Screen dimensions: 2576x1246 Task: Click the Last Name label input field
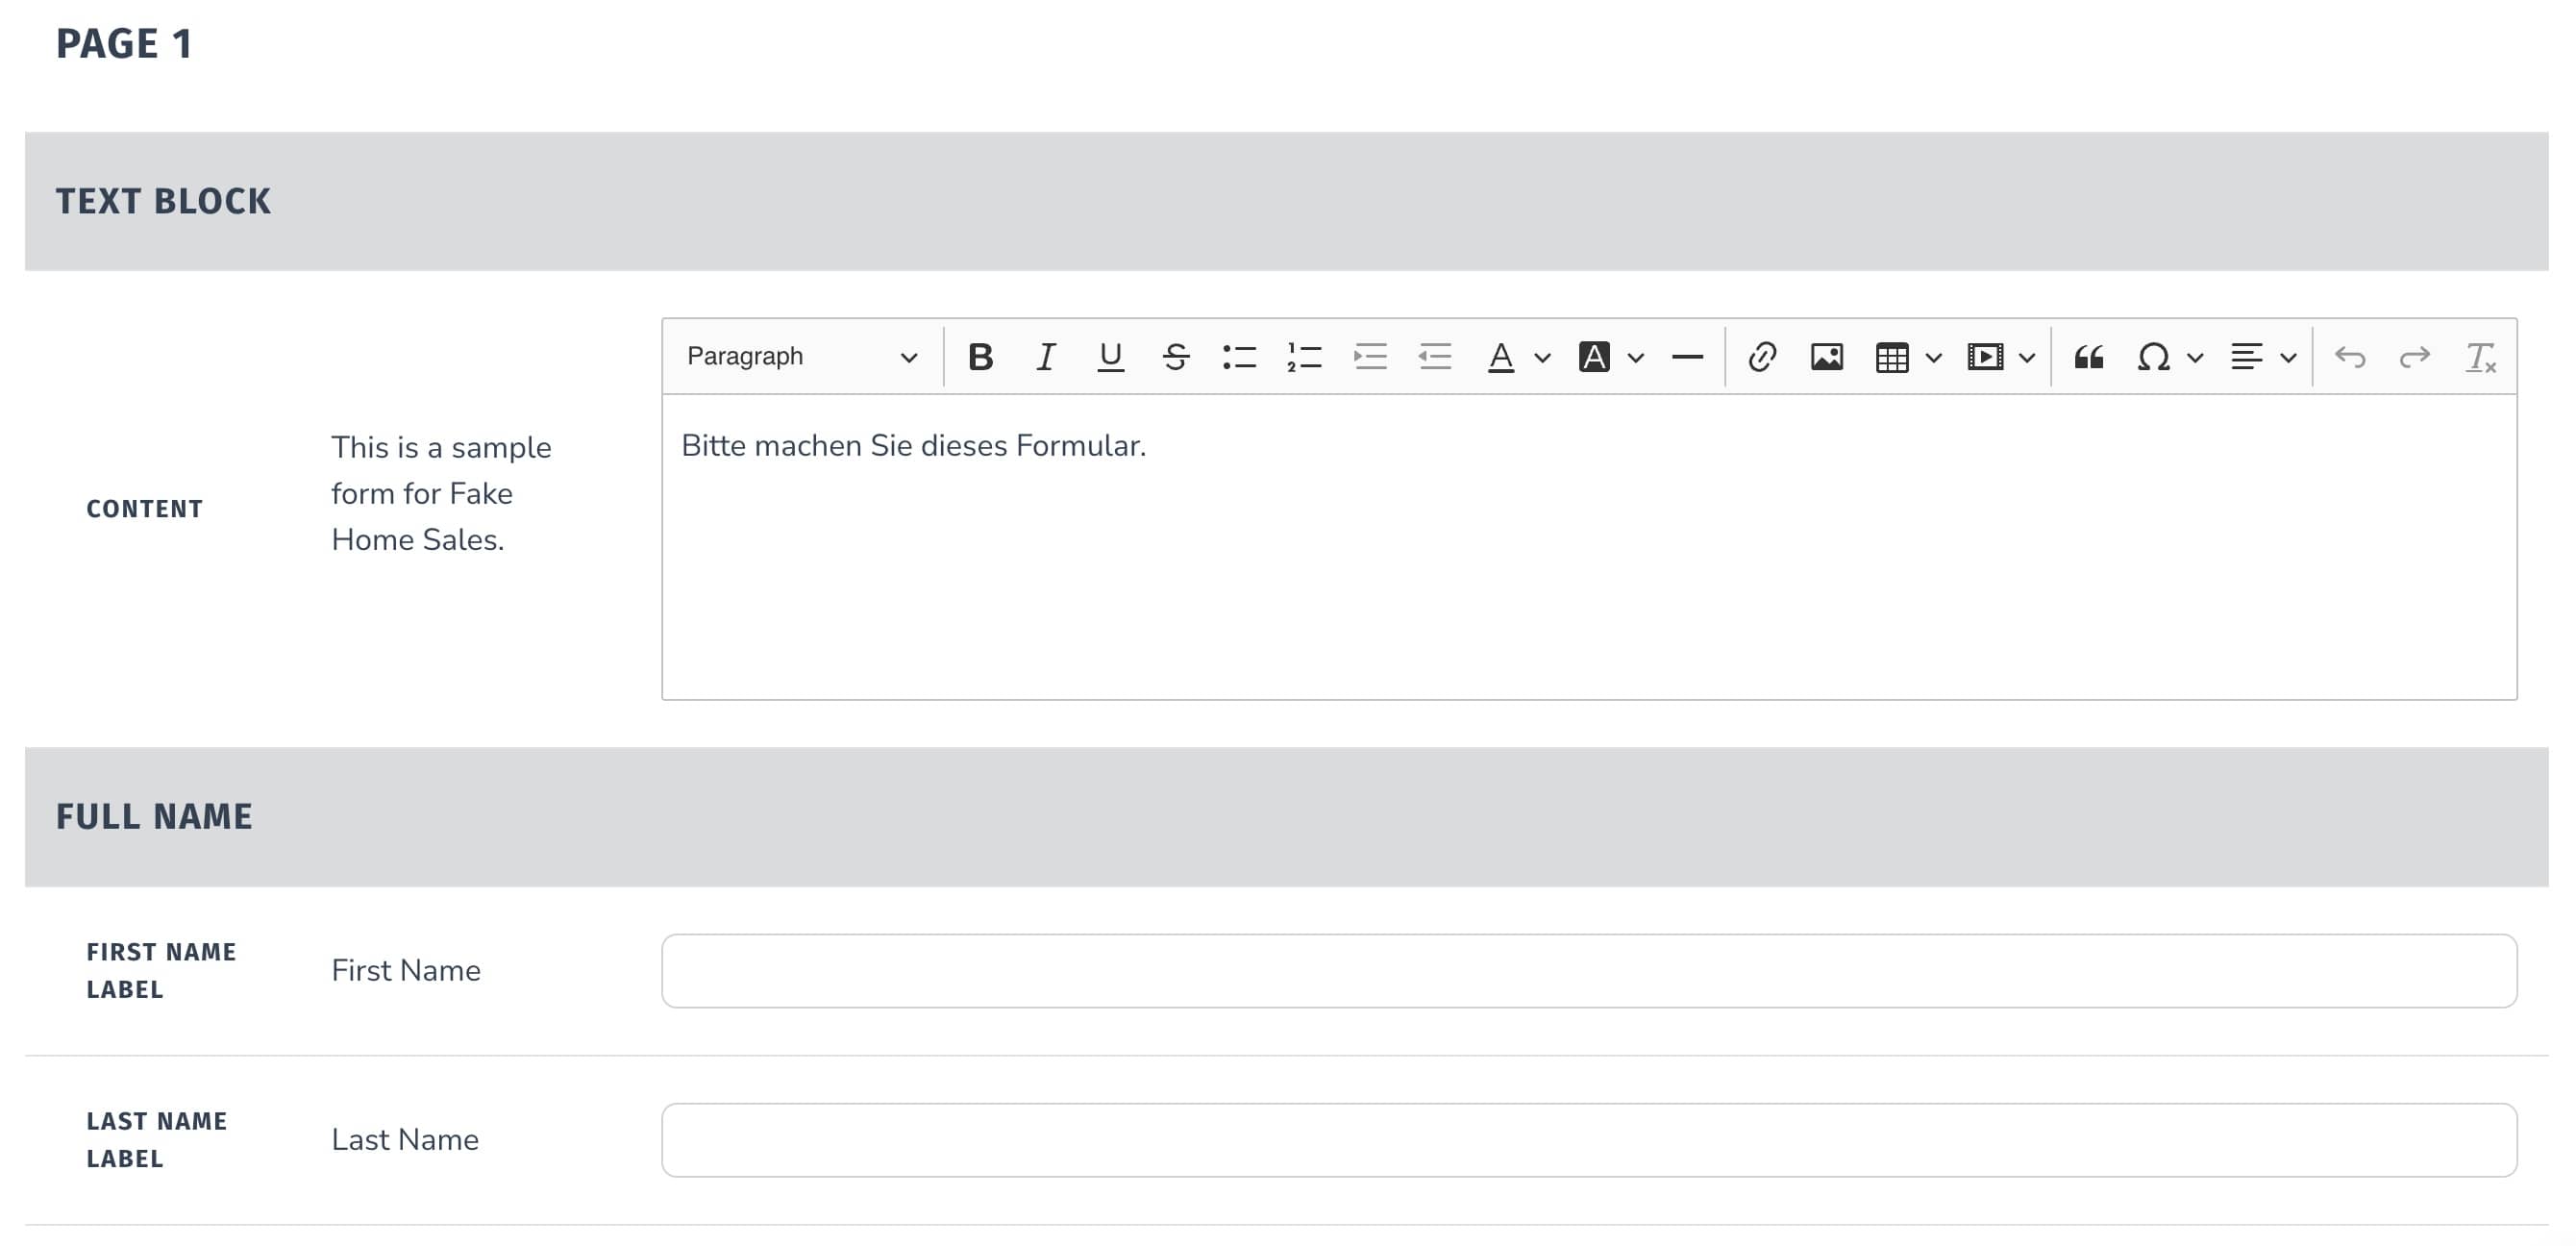pyautogui.click(x=1588, y=1140)
